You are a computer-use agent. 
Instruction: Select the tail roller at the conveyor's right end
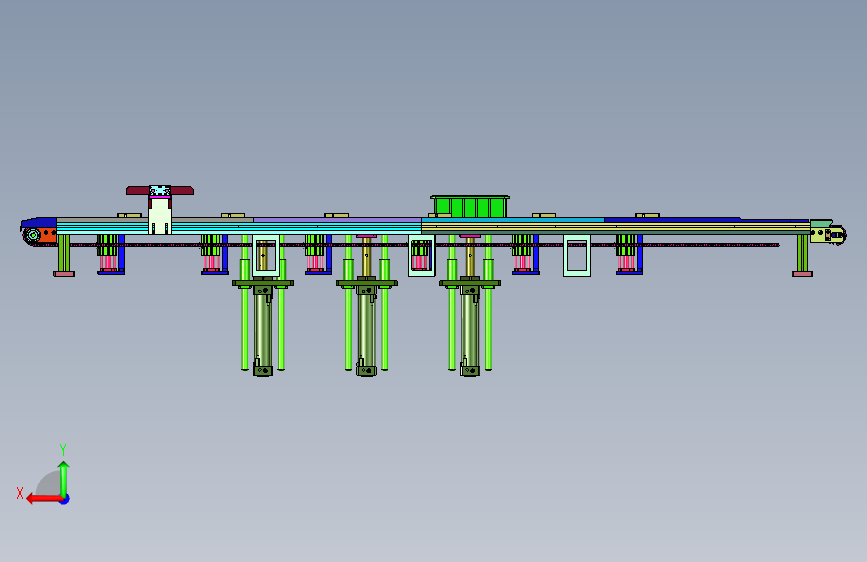coord(838,235)
